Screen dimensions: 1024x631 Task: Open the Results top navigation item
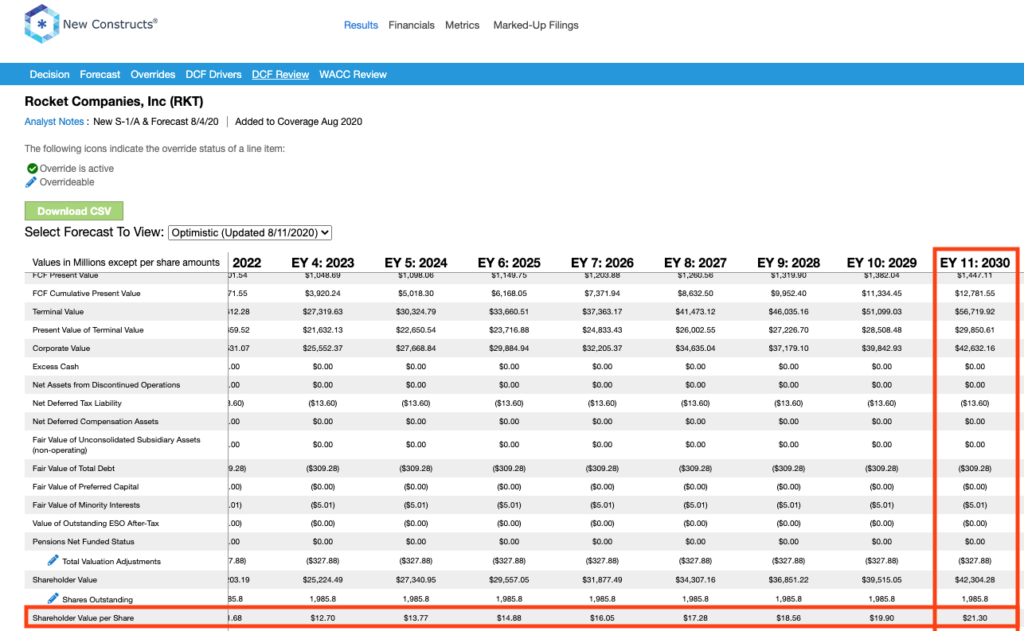coord(360,25)
